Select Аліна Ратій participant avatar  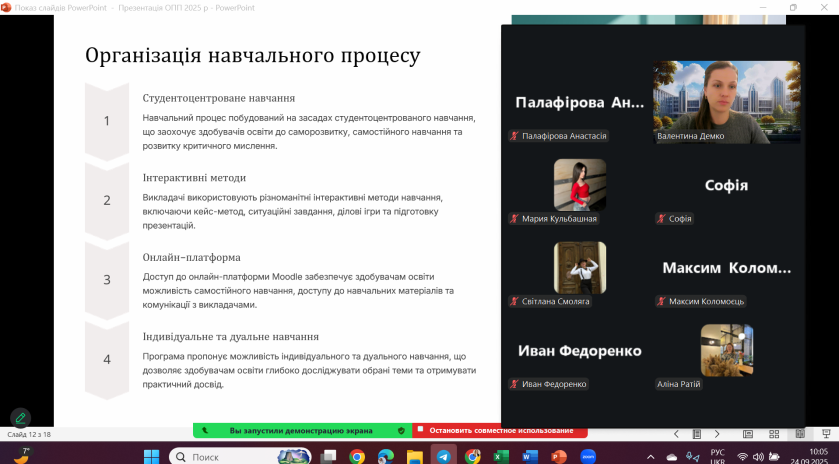(727, 350)
